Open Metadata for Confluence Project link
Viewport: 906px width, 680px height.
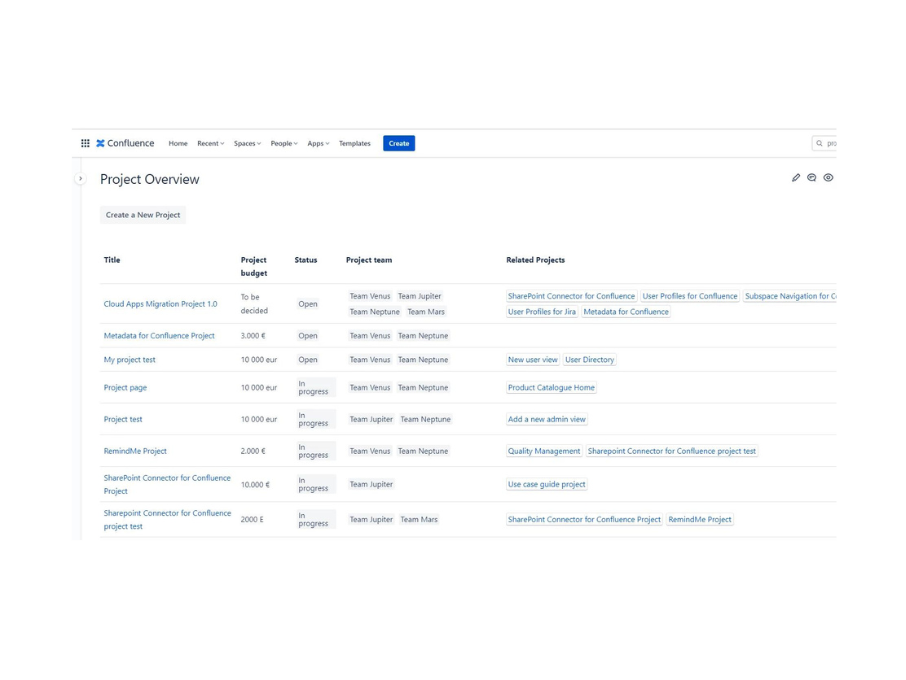(159, 336)
